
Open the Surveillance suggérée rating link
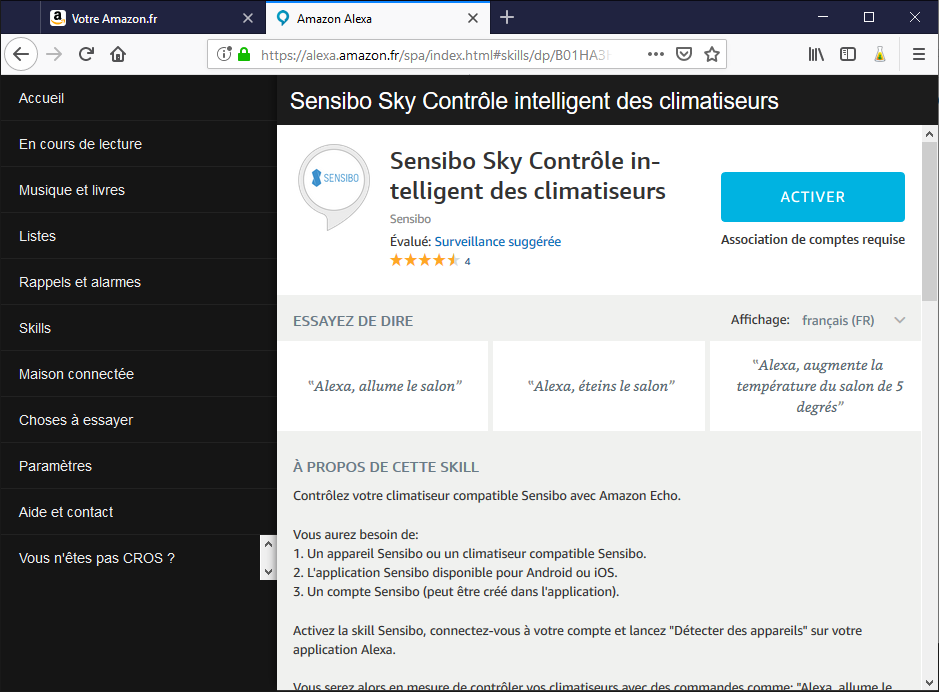point(497,241)
